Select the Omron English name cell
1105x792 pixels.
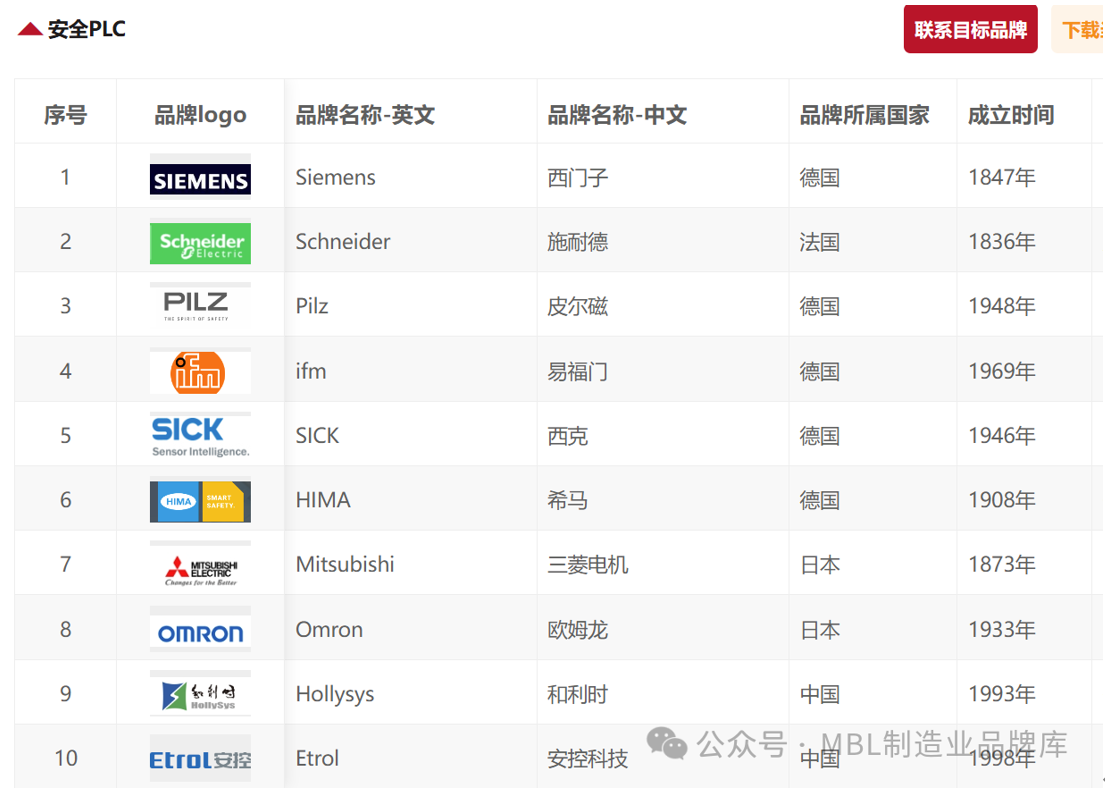point(411,629)
